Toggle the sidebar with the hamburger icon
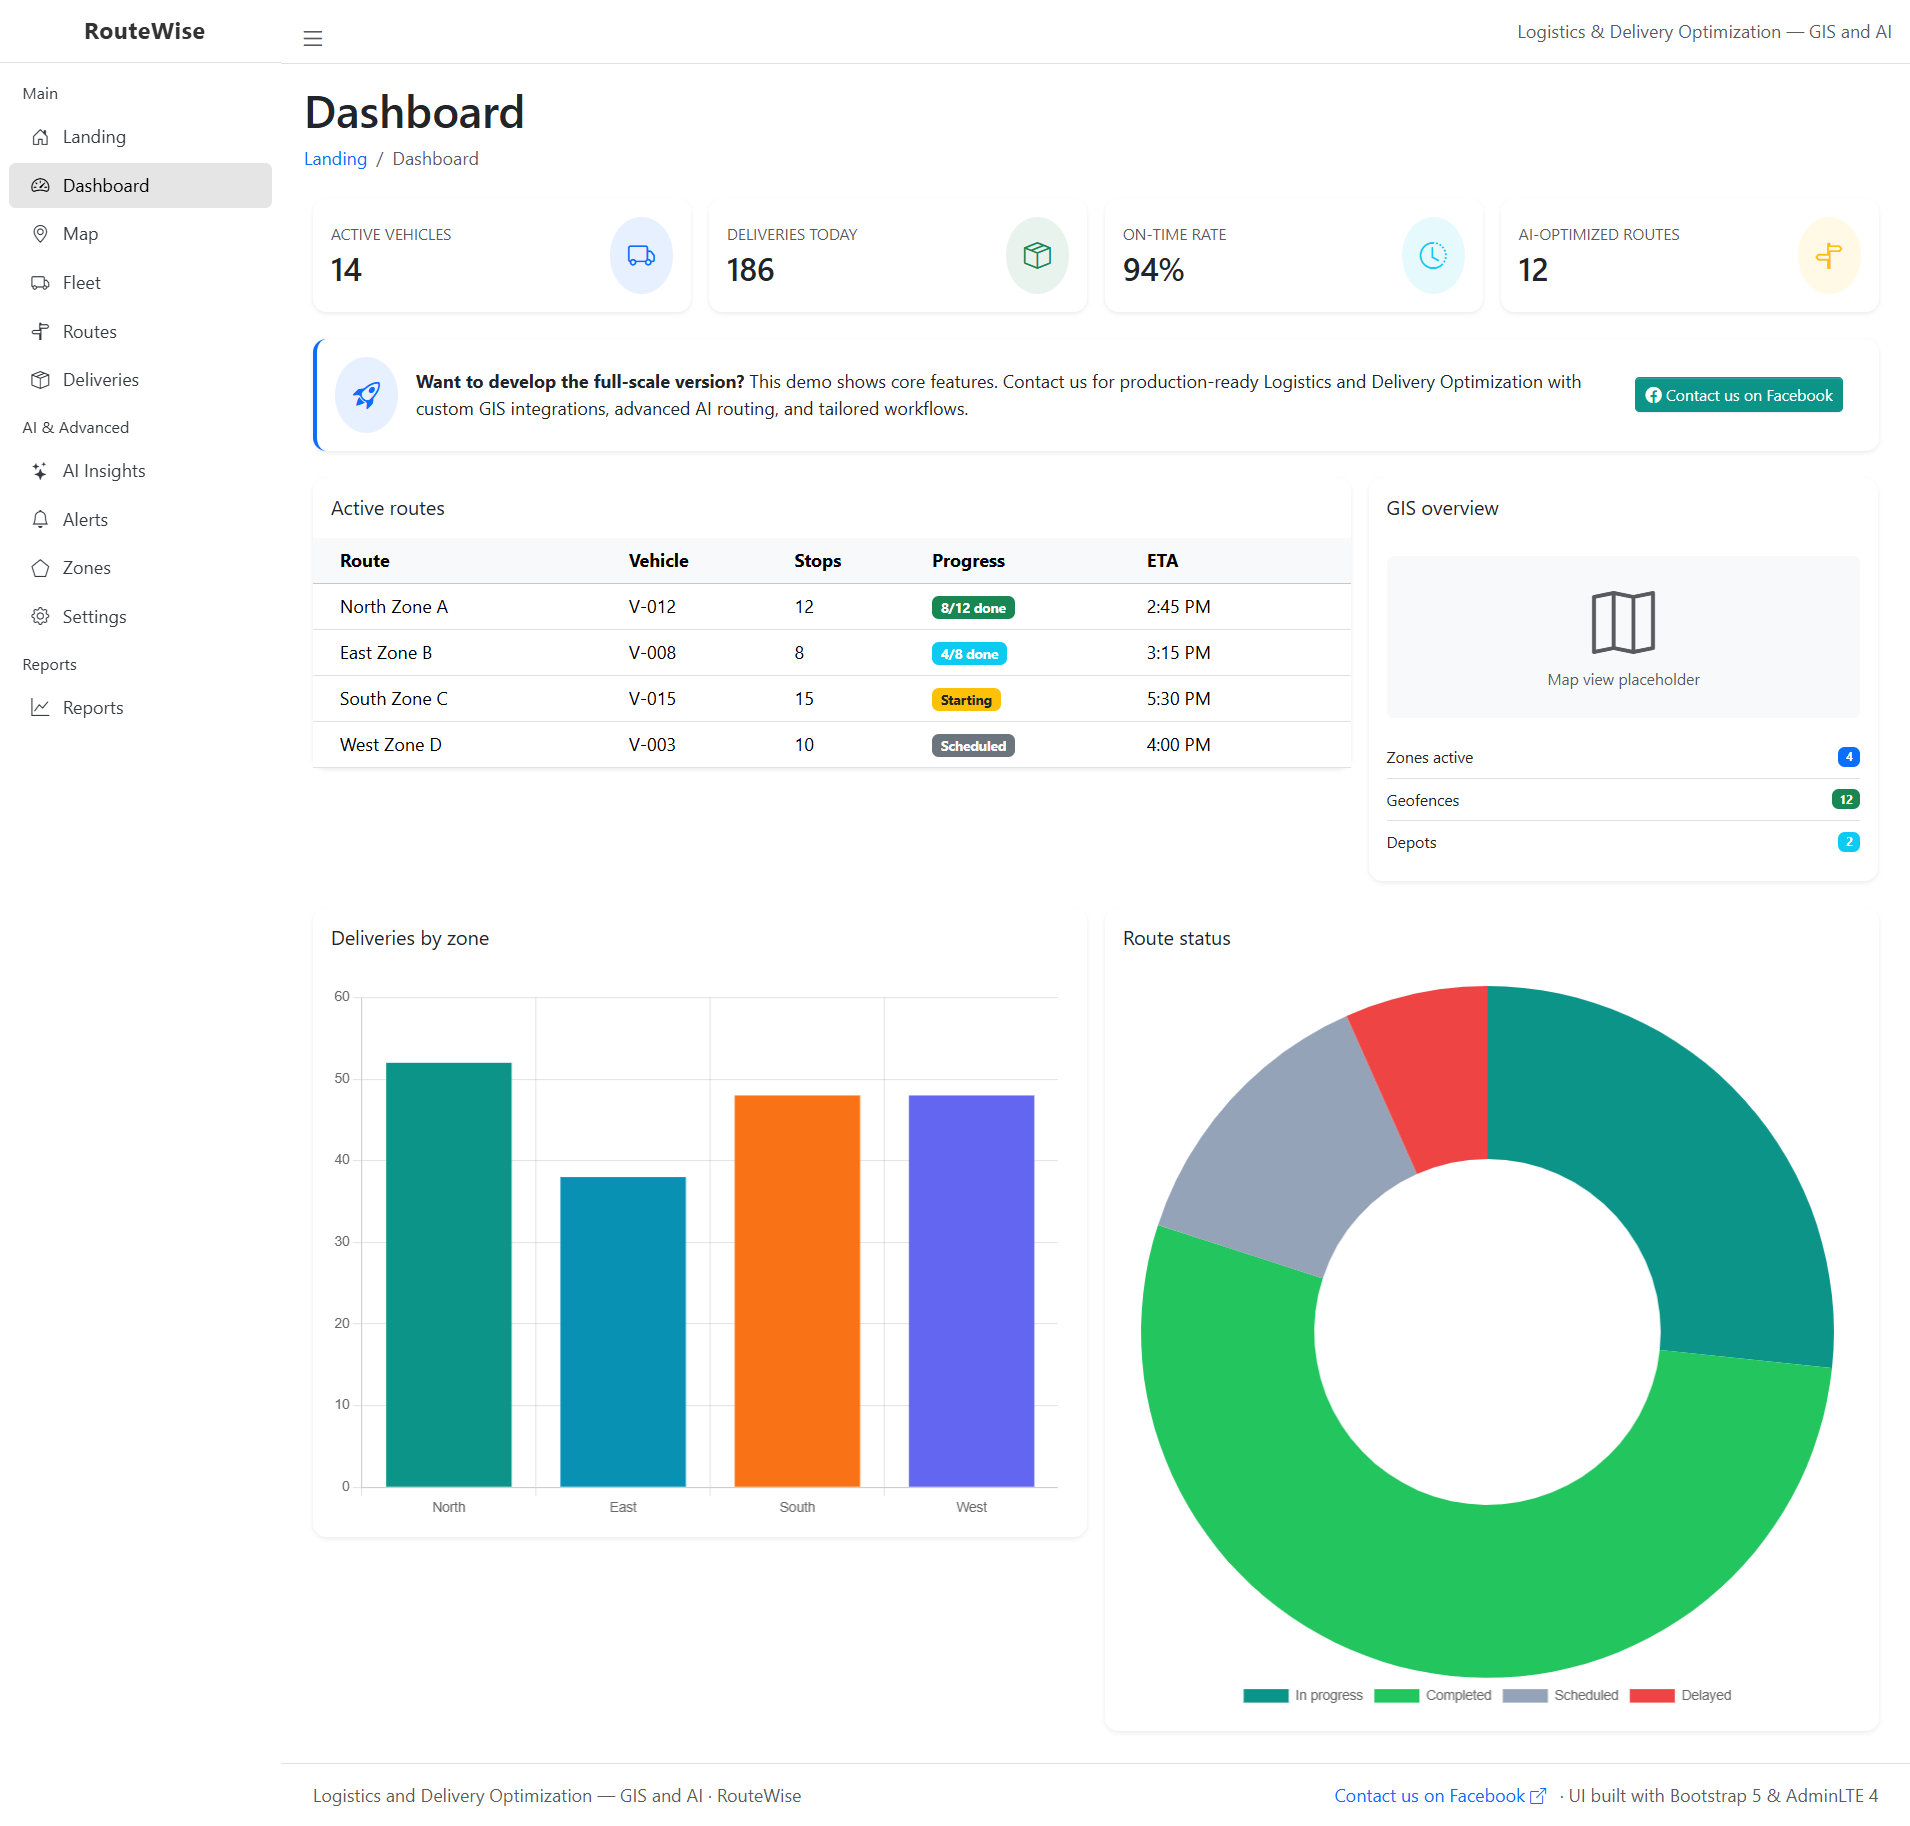Screen dimensions: 1910x1826 point(313,38)
